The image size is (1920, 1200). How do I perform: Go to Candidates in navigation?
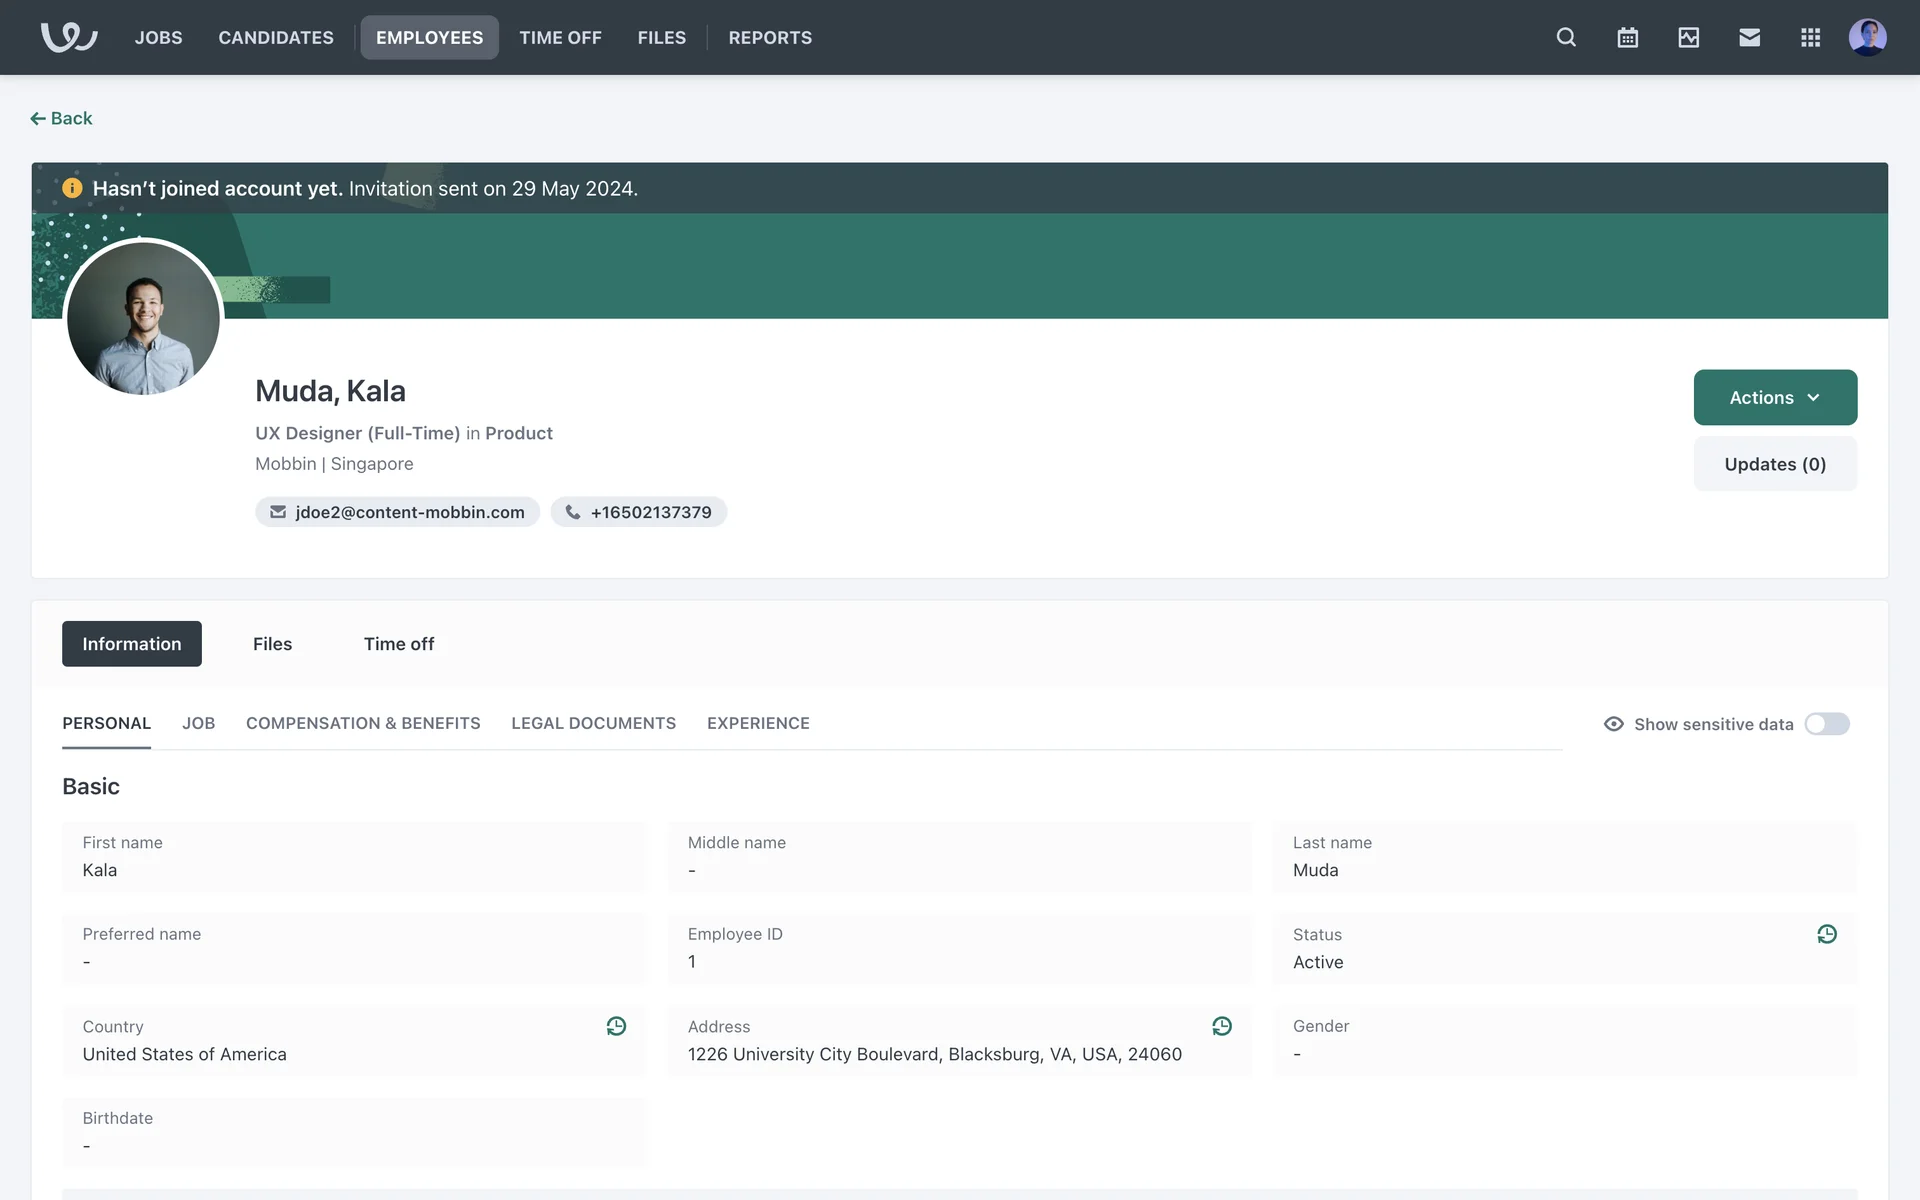tap(276, 37)
